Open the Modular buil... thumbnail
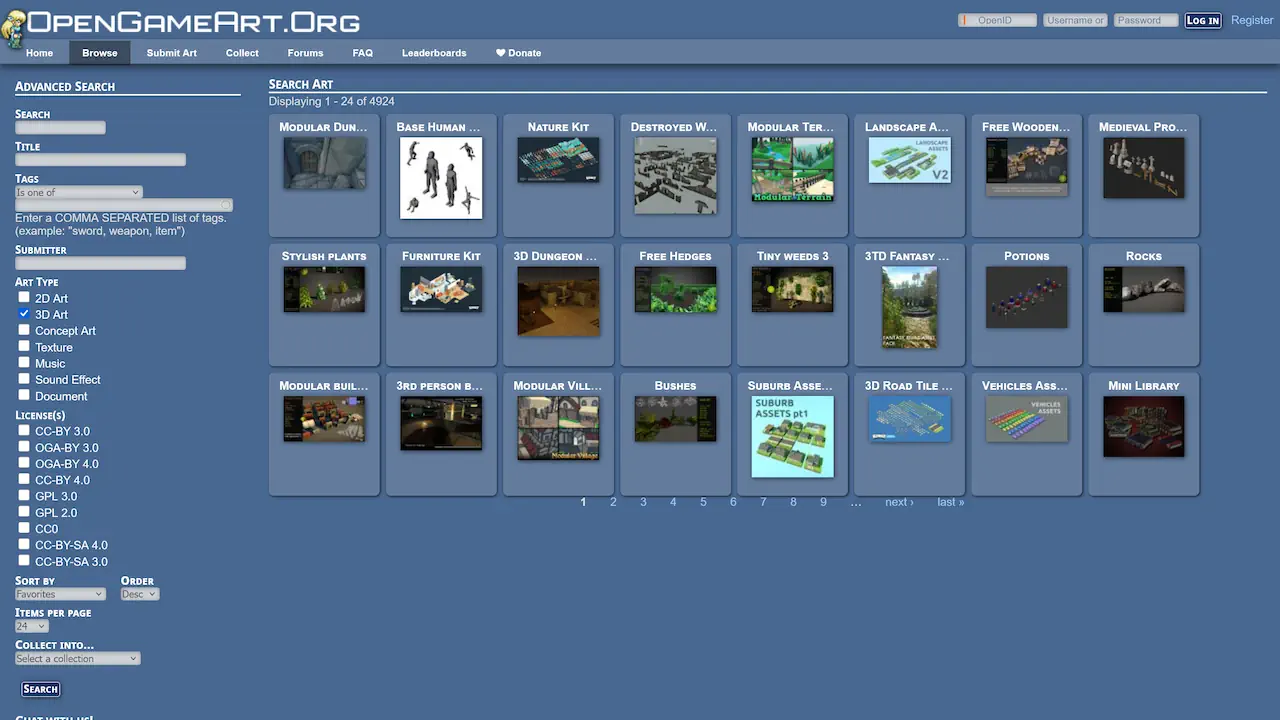This screenshot has width=1280, height=720. 324,419
